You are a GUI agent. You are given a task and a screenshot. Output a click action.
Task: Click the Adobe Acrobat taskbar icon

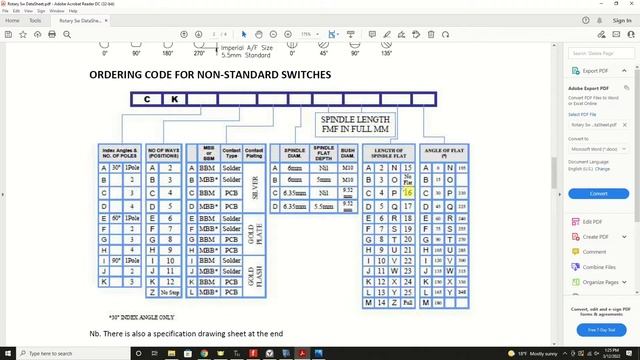[x=302, y=353]
